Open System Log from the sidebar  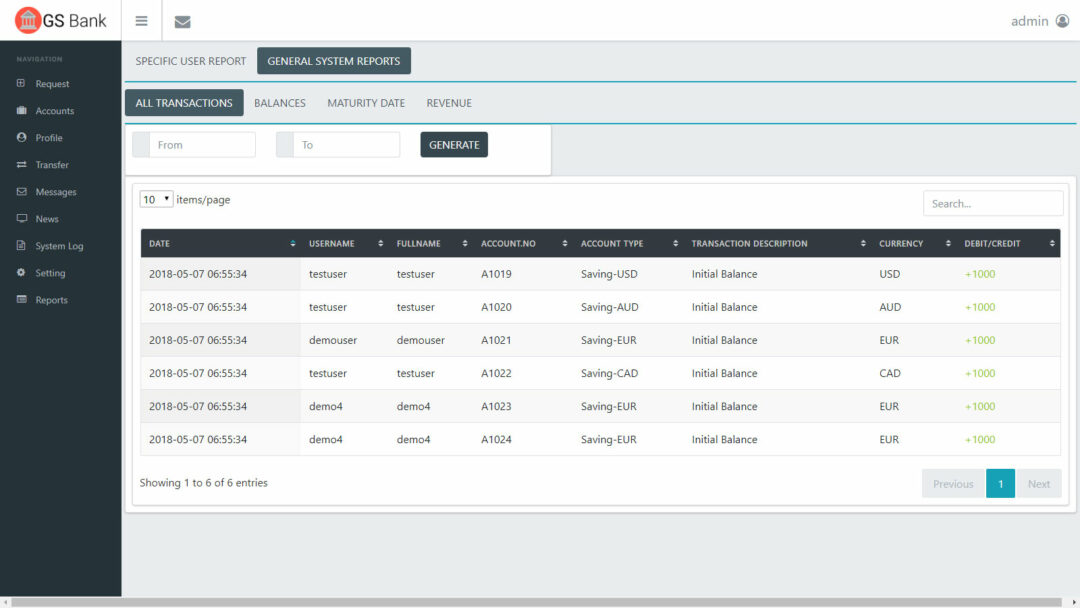tap(22, 245)
